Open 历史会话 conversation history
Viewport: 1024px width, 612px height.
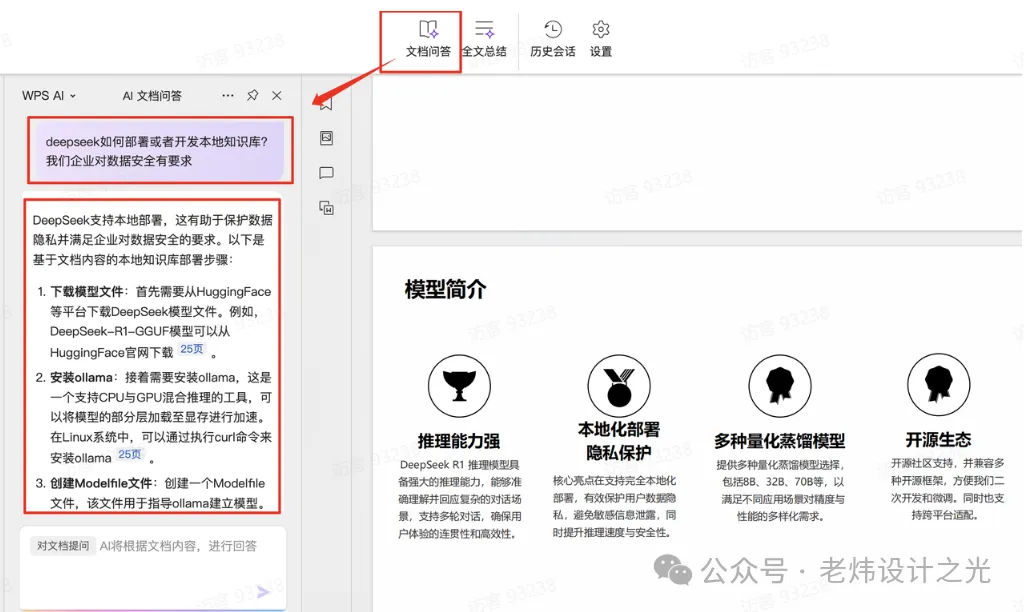coord(552,39)
